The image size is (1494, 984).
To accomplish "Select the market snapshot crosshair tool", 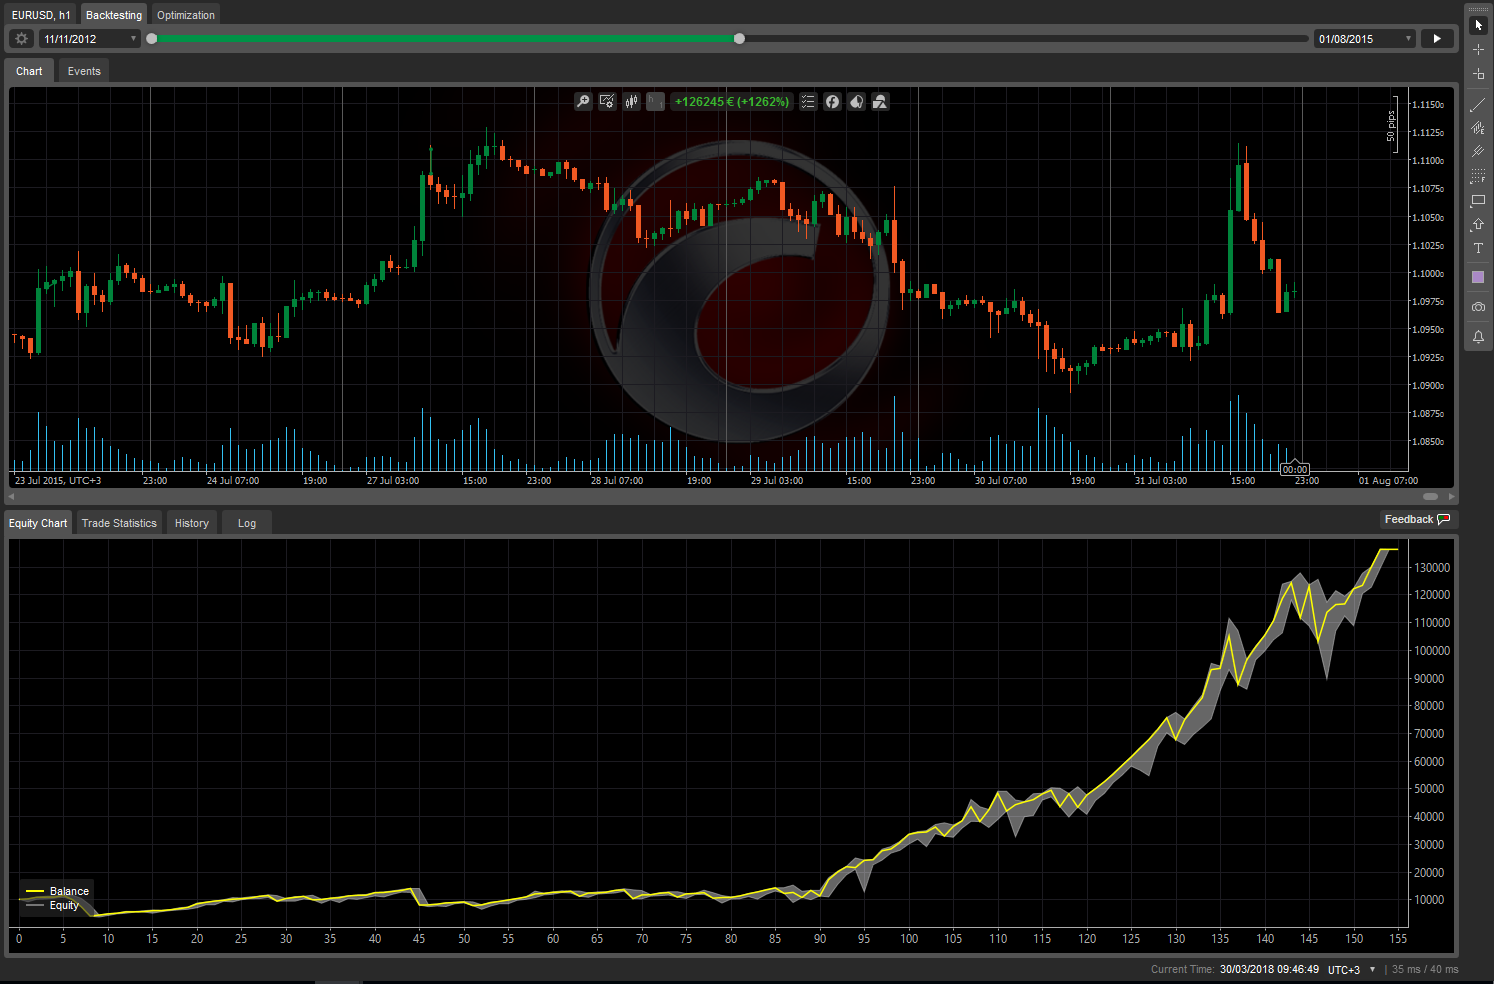I will tap(1478, 74).
